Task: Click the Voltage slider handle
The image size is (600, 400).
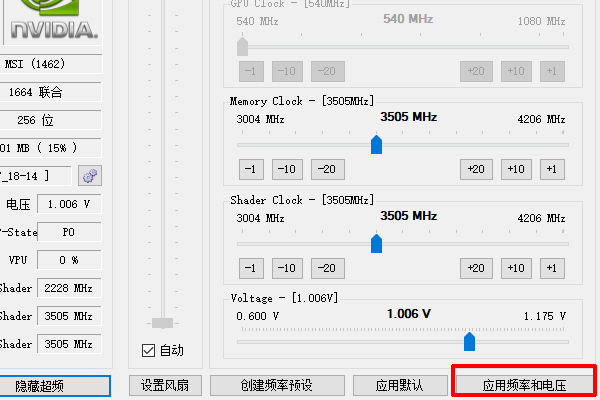Action: click(469, 342)
